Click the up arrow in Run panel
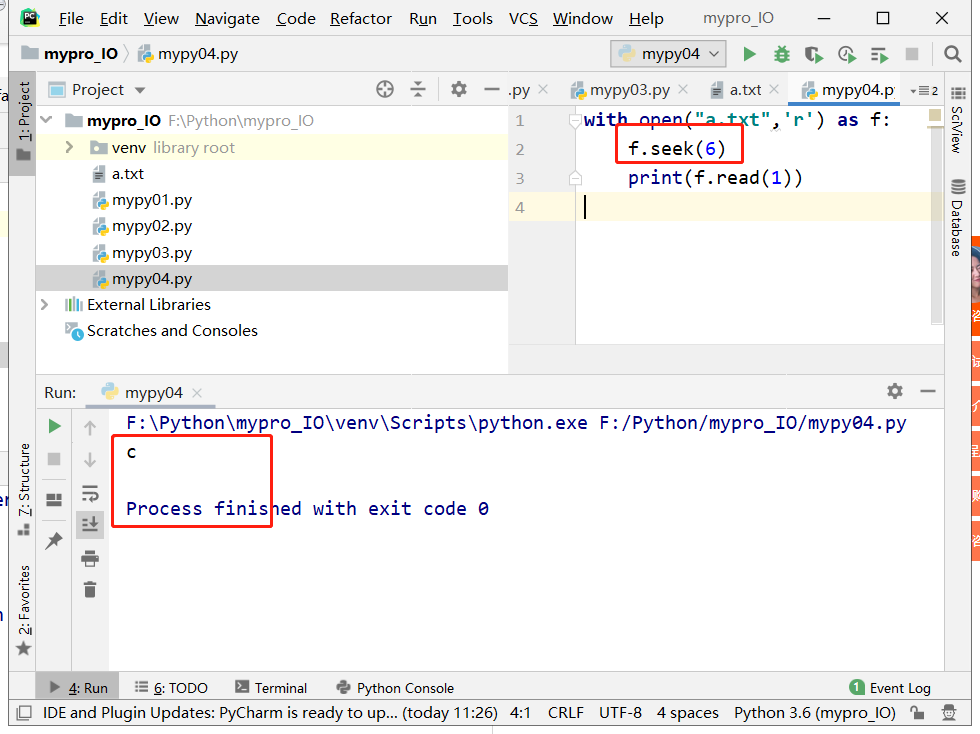Image resolution: width=980 pixels, height=734 pixels. point(90,428)
